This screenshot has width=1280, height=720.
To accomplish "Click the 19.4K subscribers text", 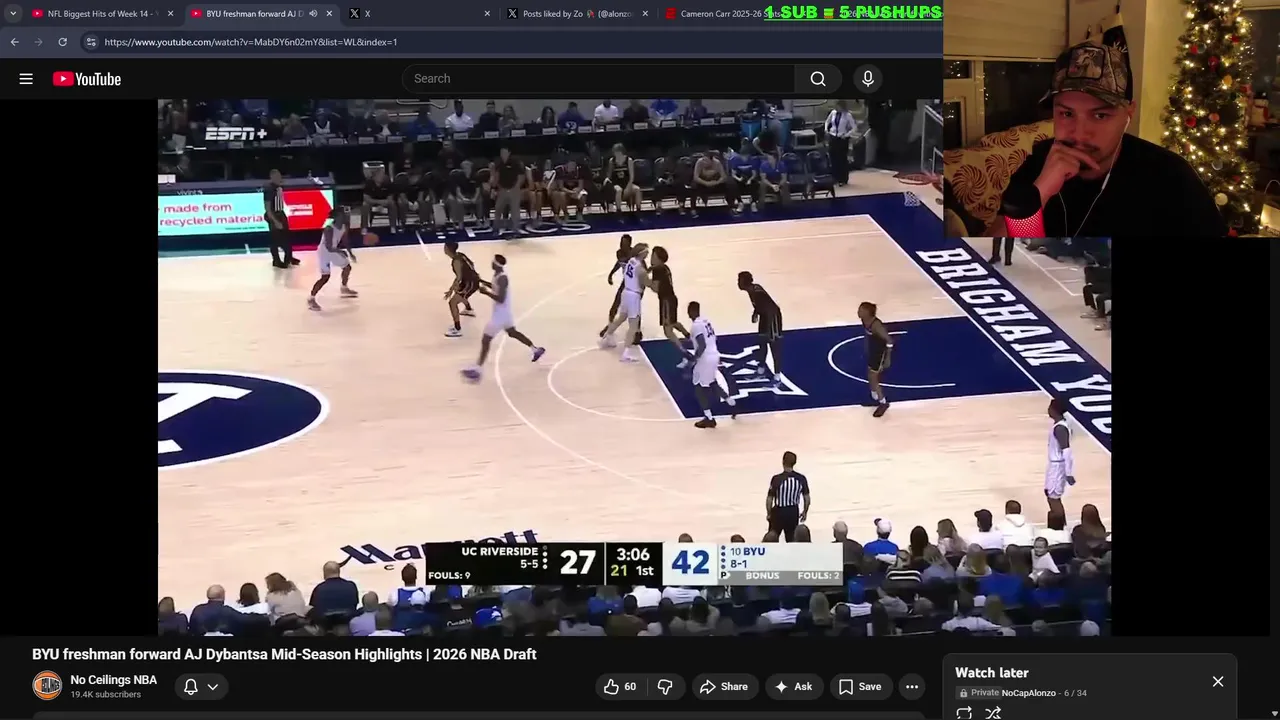I will point(105,695).
